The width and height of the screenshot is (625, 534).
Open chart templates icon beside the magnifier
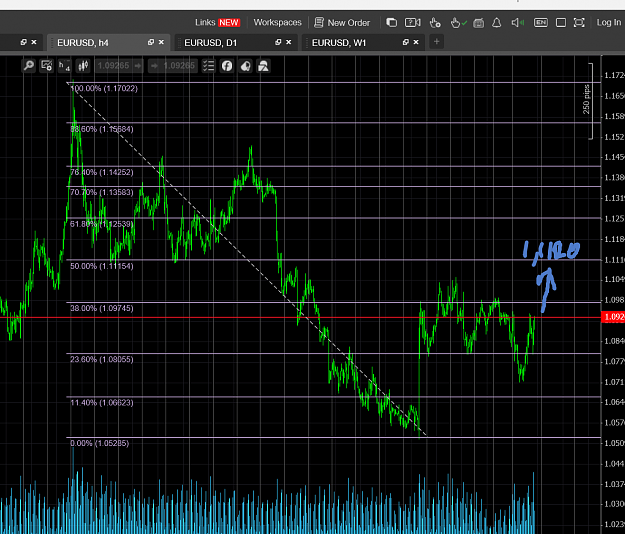[46, 66]
